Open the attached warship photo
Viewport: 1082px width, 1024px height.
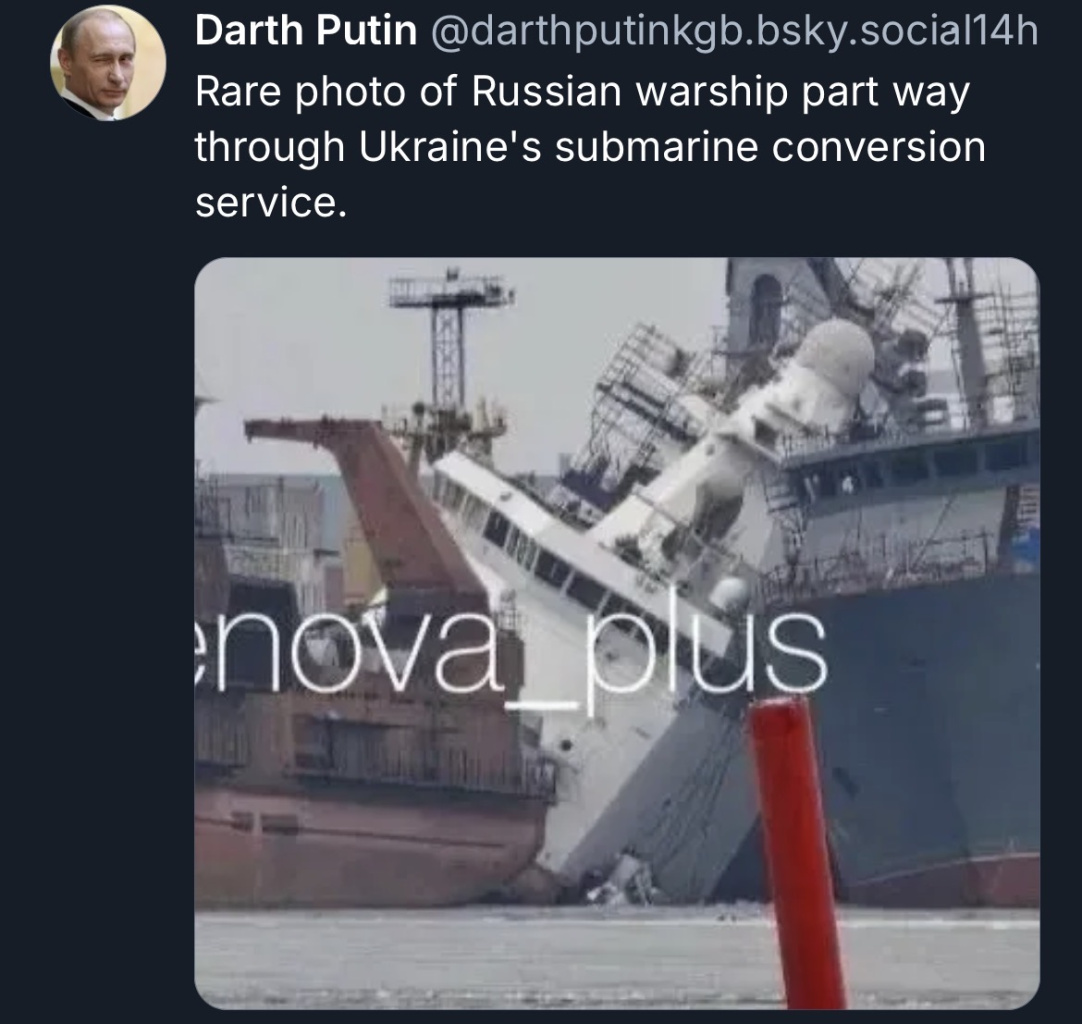[617, 633]
